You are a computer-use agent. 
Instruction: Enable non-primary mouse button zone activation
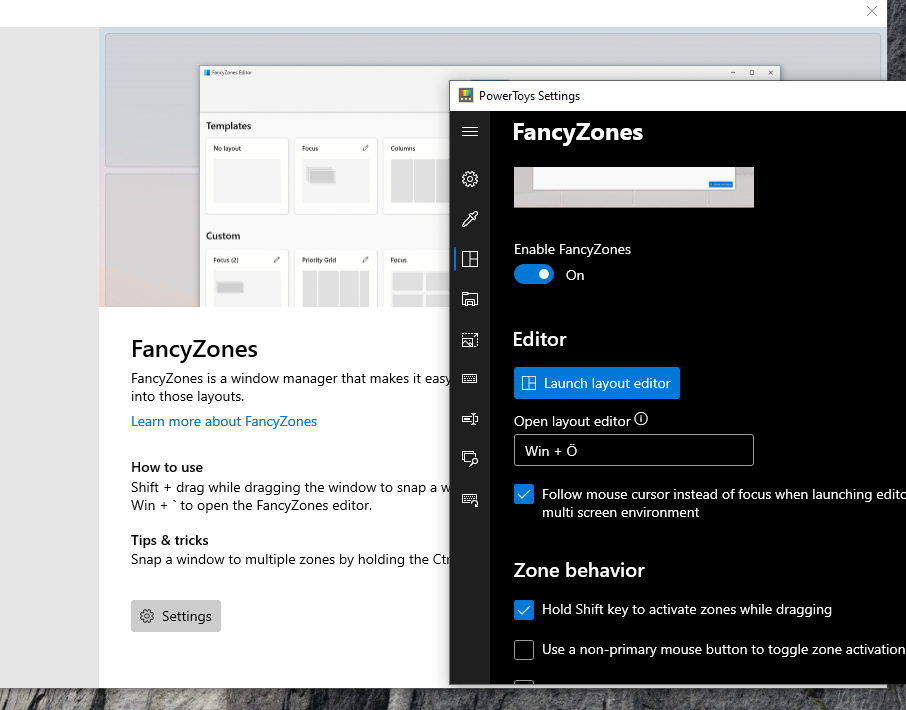(523, 649)
